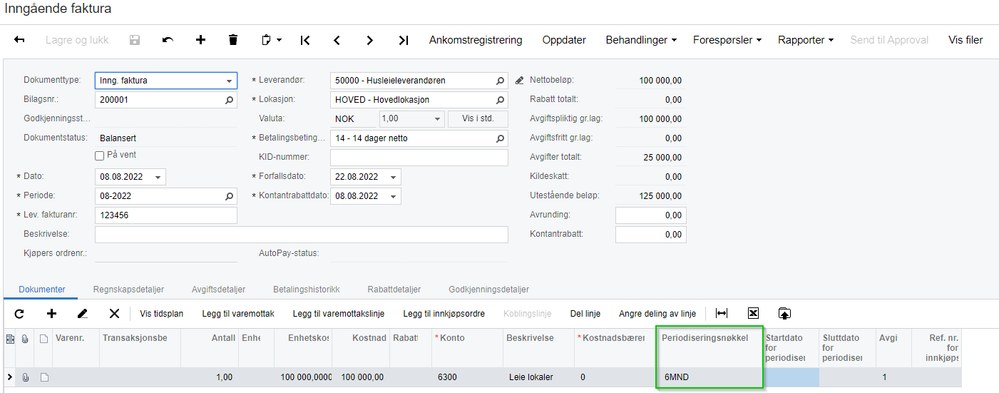Click Angre deling av linje
999x393 pixels.
pyautogui.click(x=658, y=313)
